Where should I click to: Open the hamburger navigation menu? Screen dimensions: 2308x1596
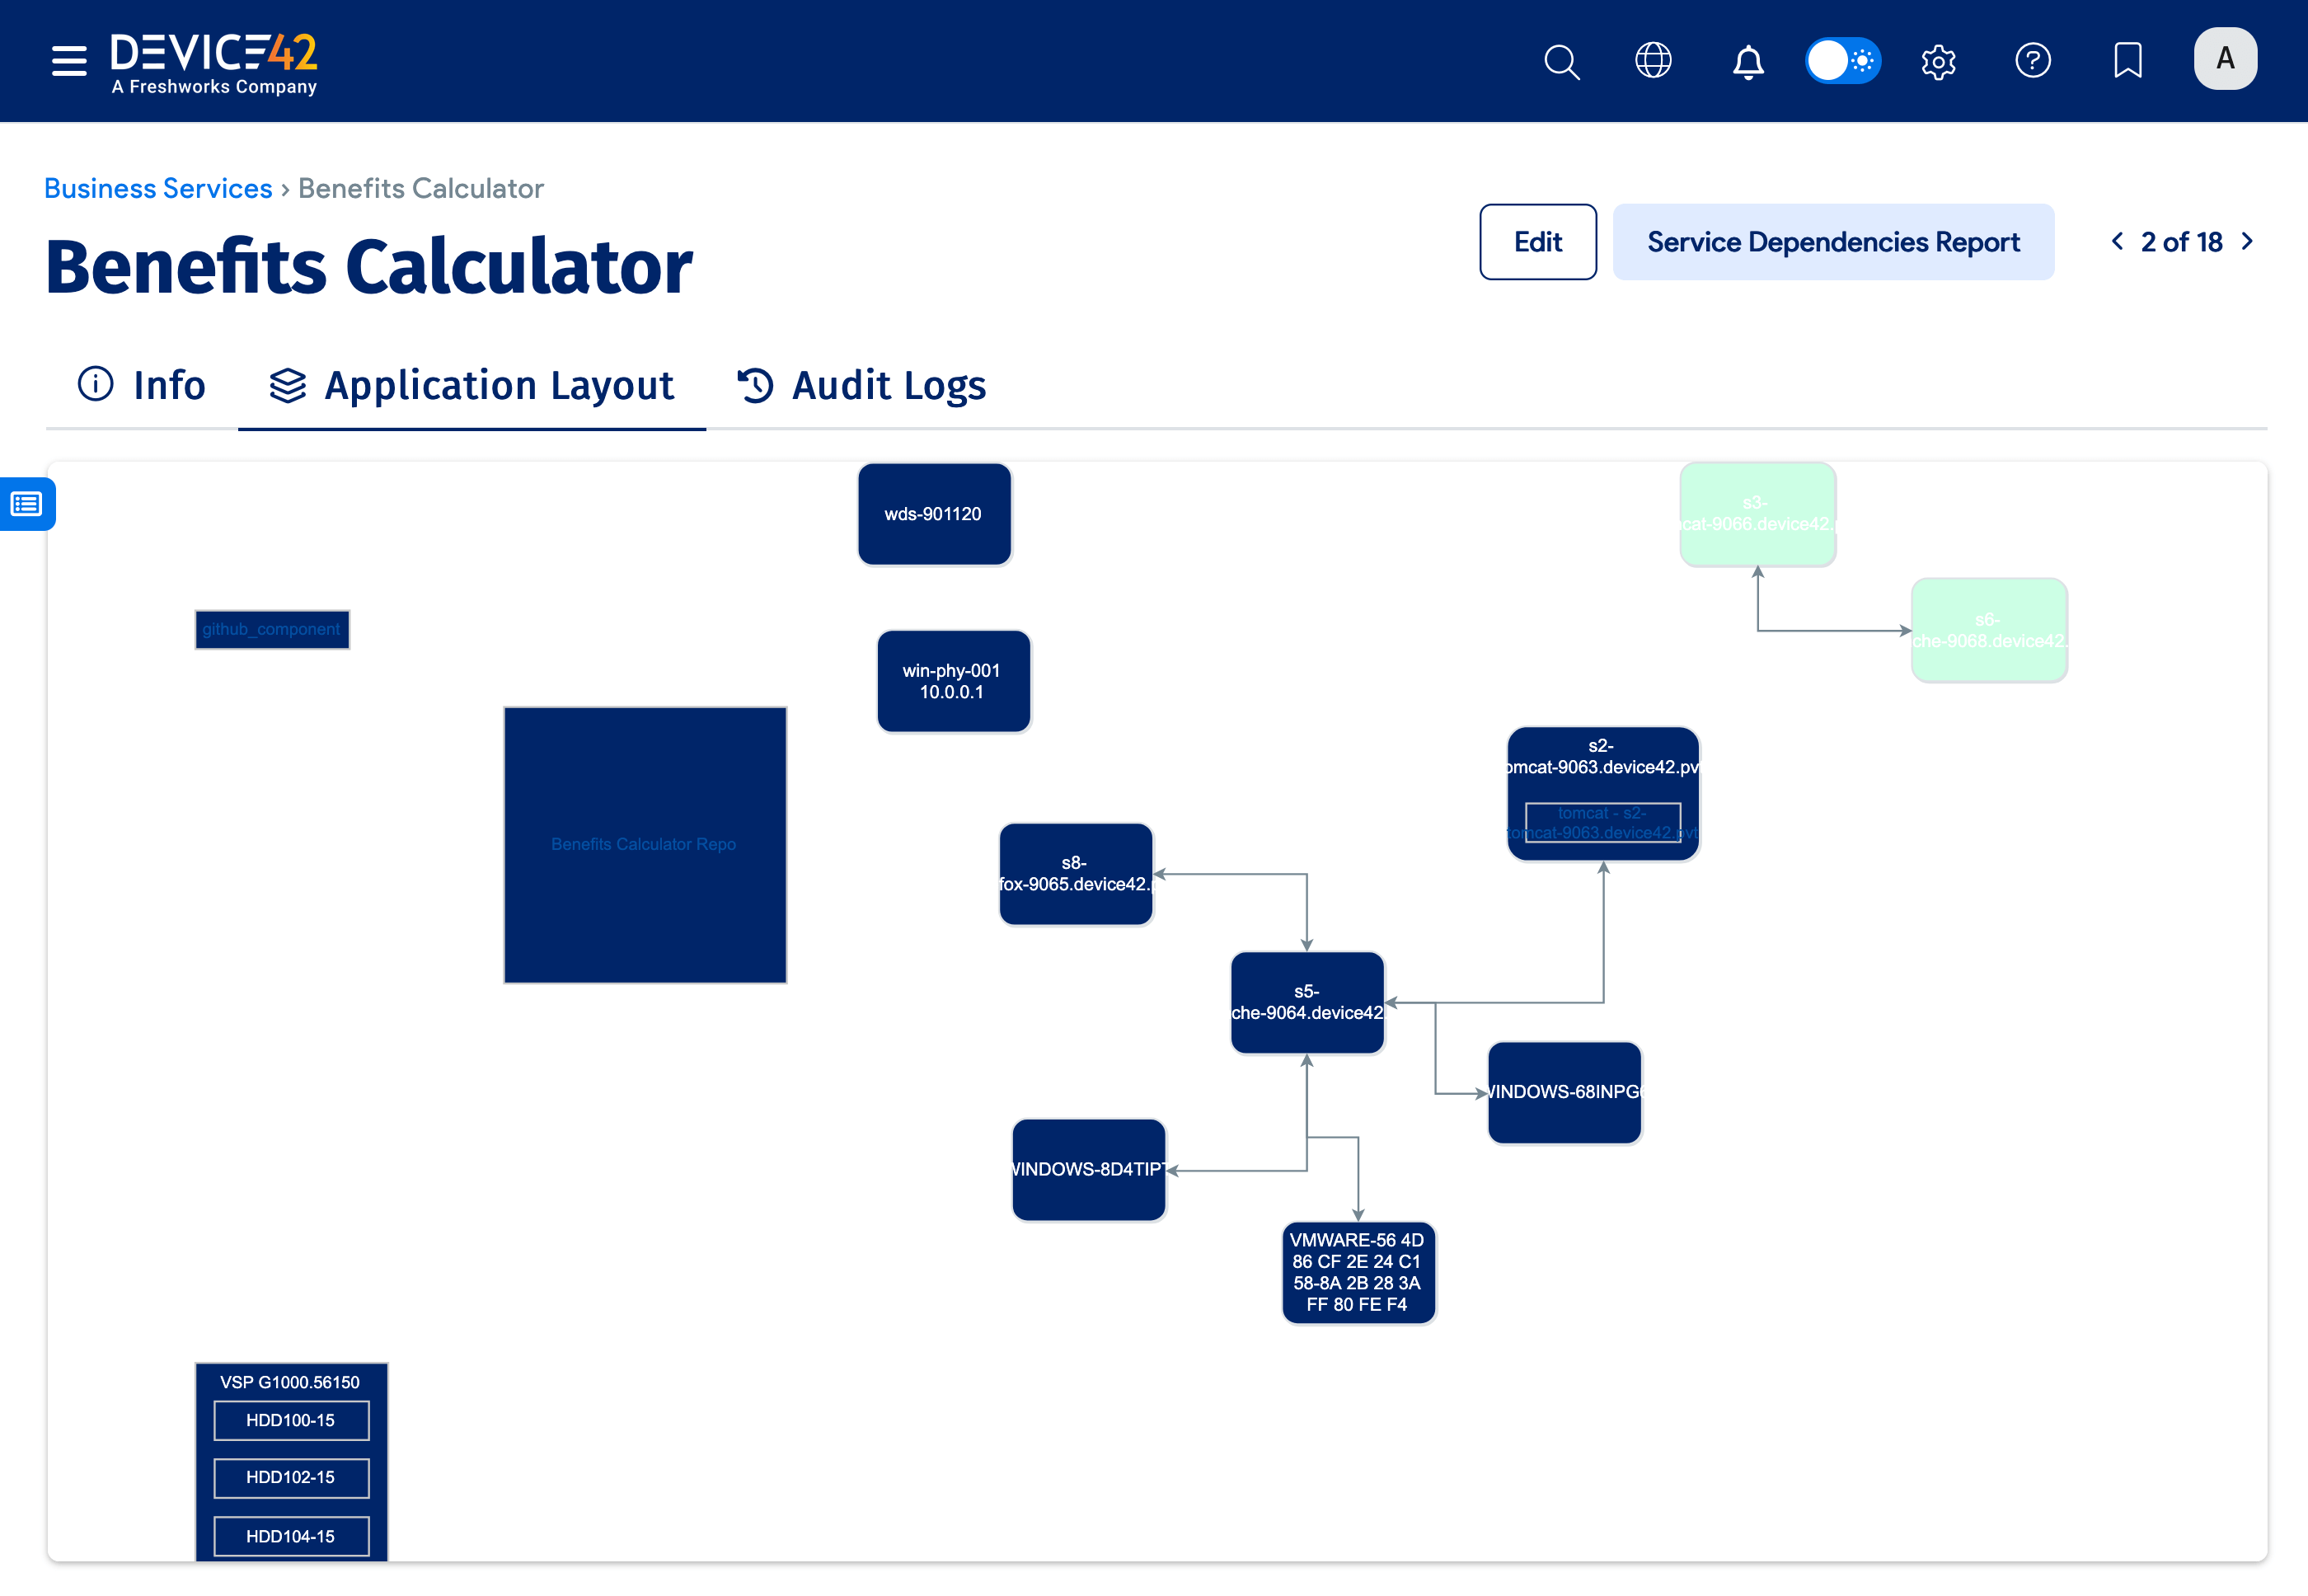pos(69,61)
